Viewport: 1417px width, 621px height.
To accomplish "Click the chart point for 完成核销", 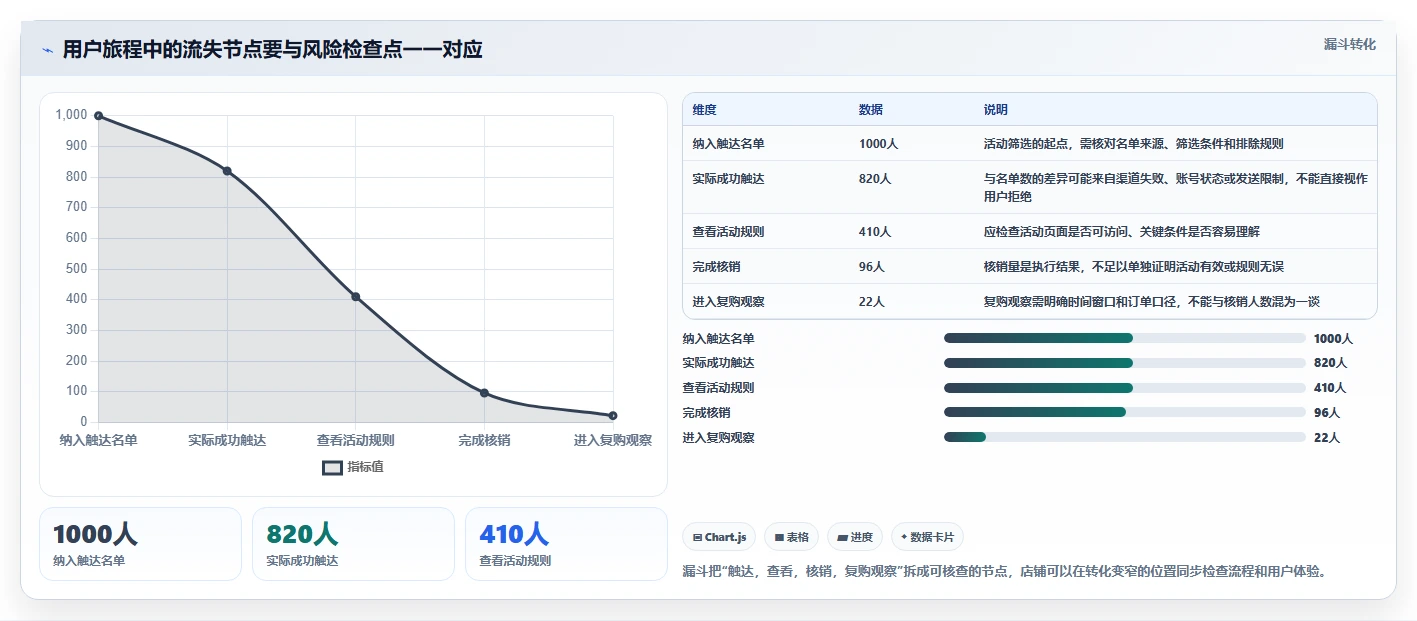I will coord(484,393).
